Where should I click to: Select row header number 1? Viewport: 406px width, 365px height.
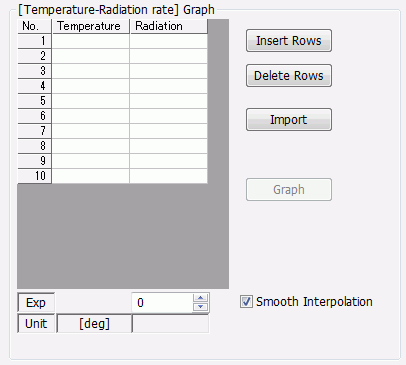34,41
